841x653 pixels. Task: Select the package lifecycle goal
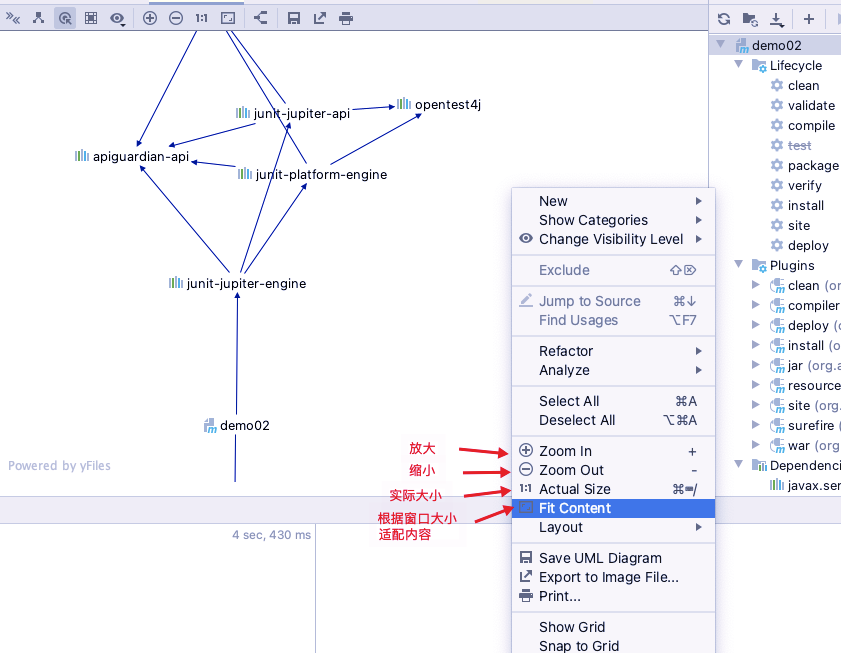805,166
